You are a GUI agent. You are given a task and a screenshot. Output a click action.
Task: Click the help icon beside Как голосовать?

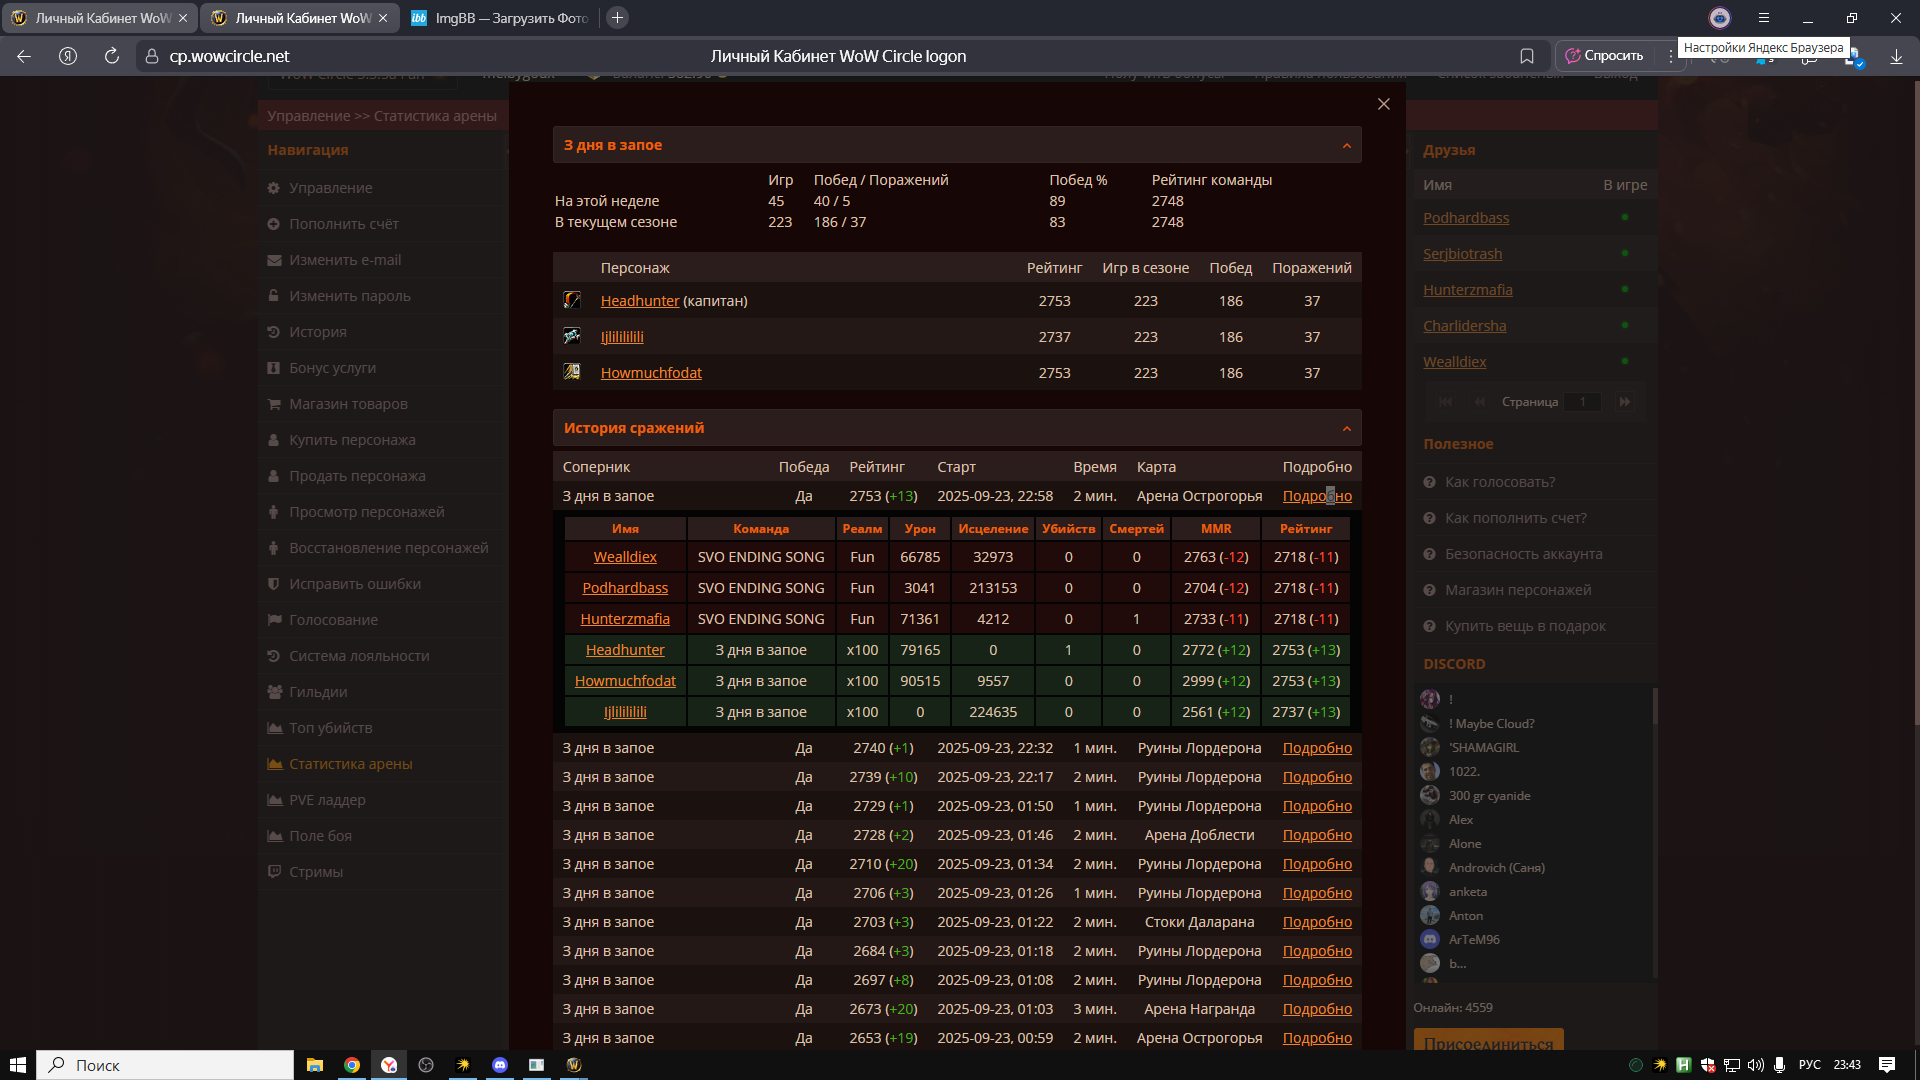pos(1430,482)
